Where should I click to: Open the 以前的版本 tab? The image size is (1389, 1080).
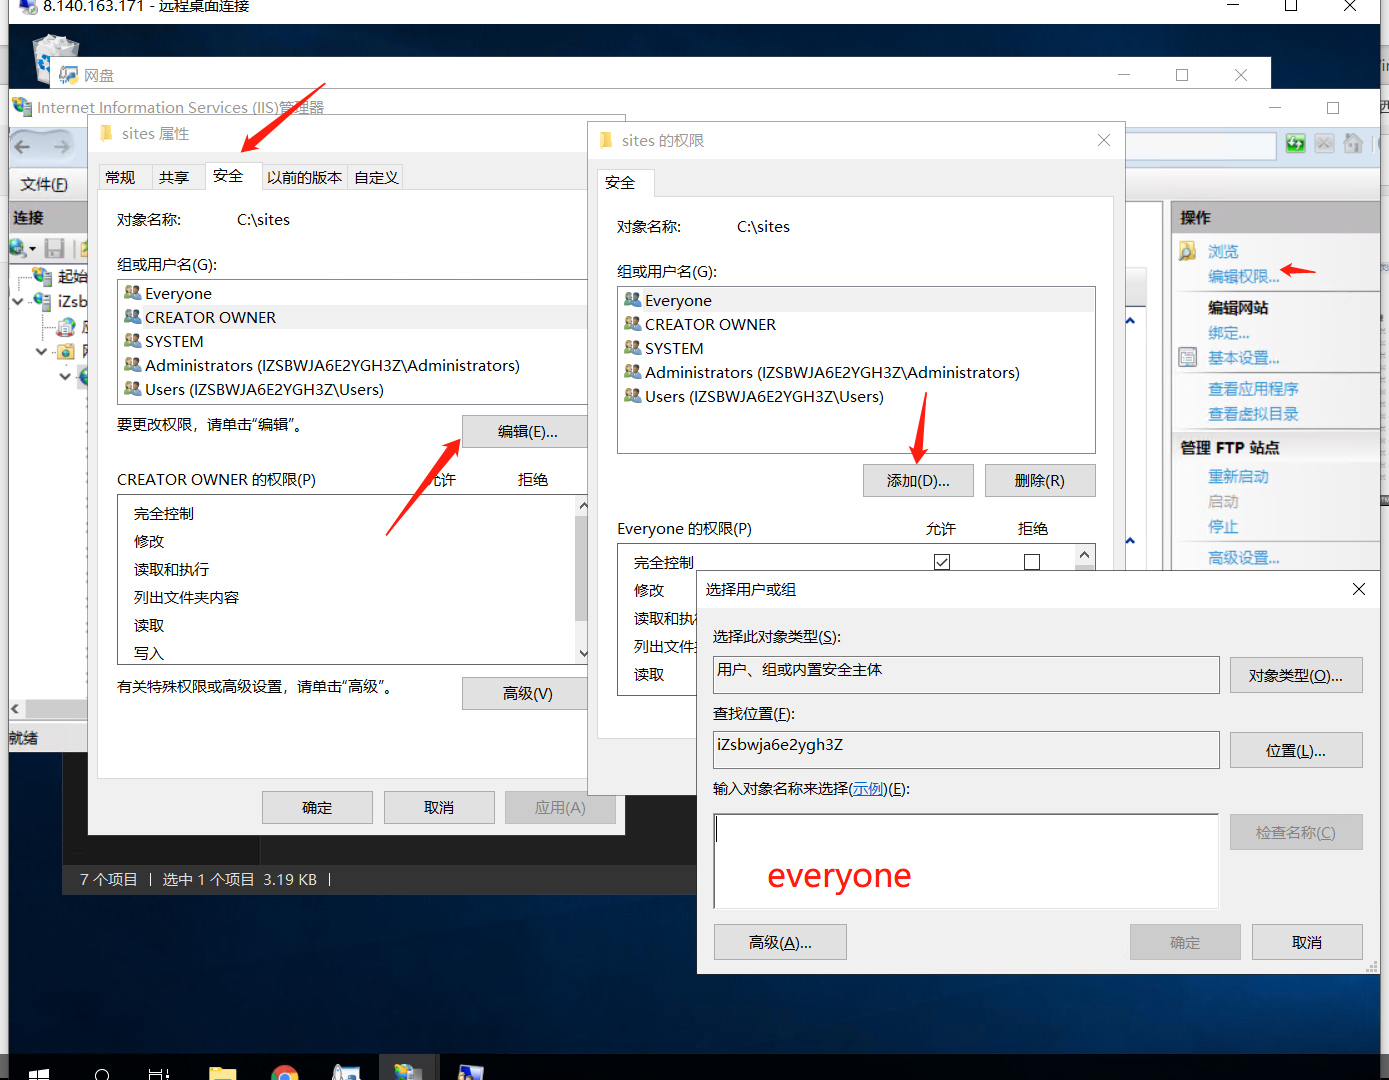304,177
